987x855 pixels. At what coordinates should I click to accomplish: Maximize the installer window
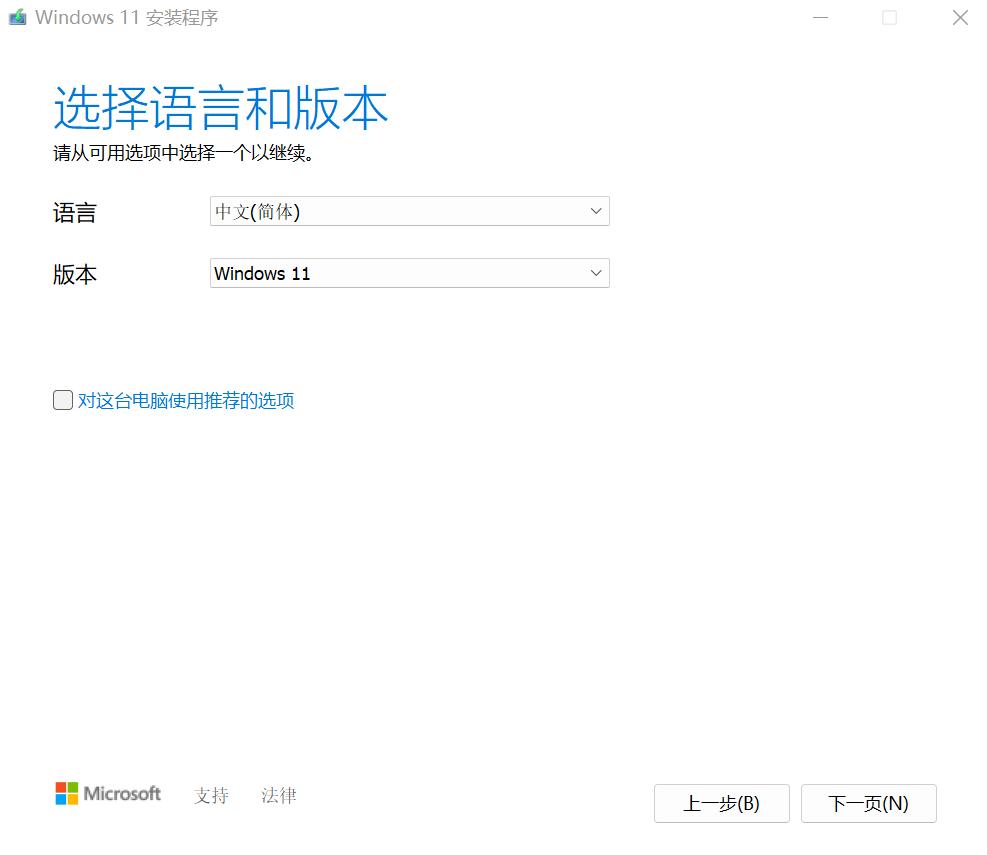(889, 18)
